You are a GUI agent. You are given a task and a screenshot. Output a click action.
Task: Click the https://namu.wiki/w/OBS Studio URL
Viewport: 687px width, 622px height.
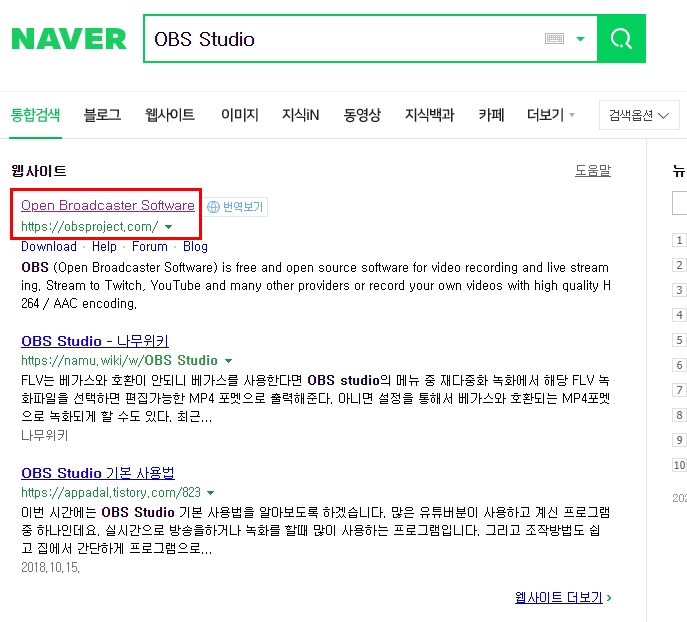[119, 360]
